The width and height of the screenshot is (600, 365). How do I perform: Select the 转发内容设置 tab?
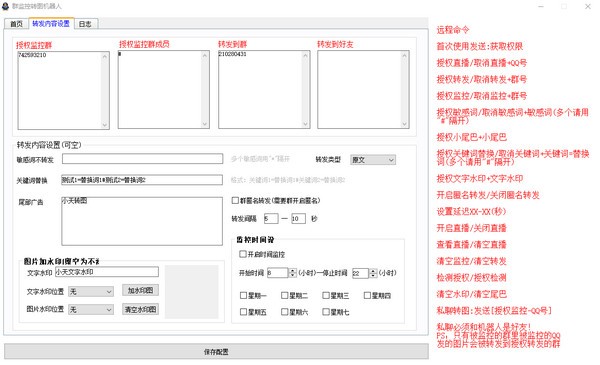click(51, 23)
